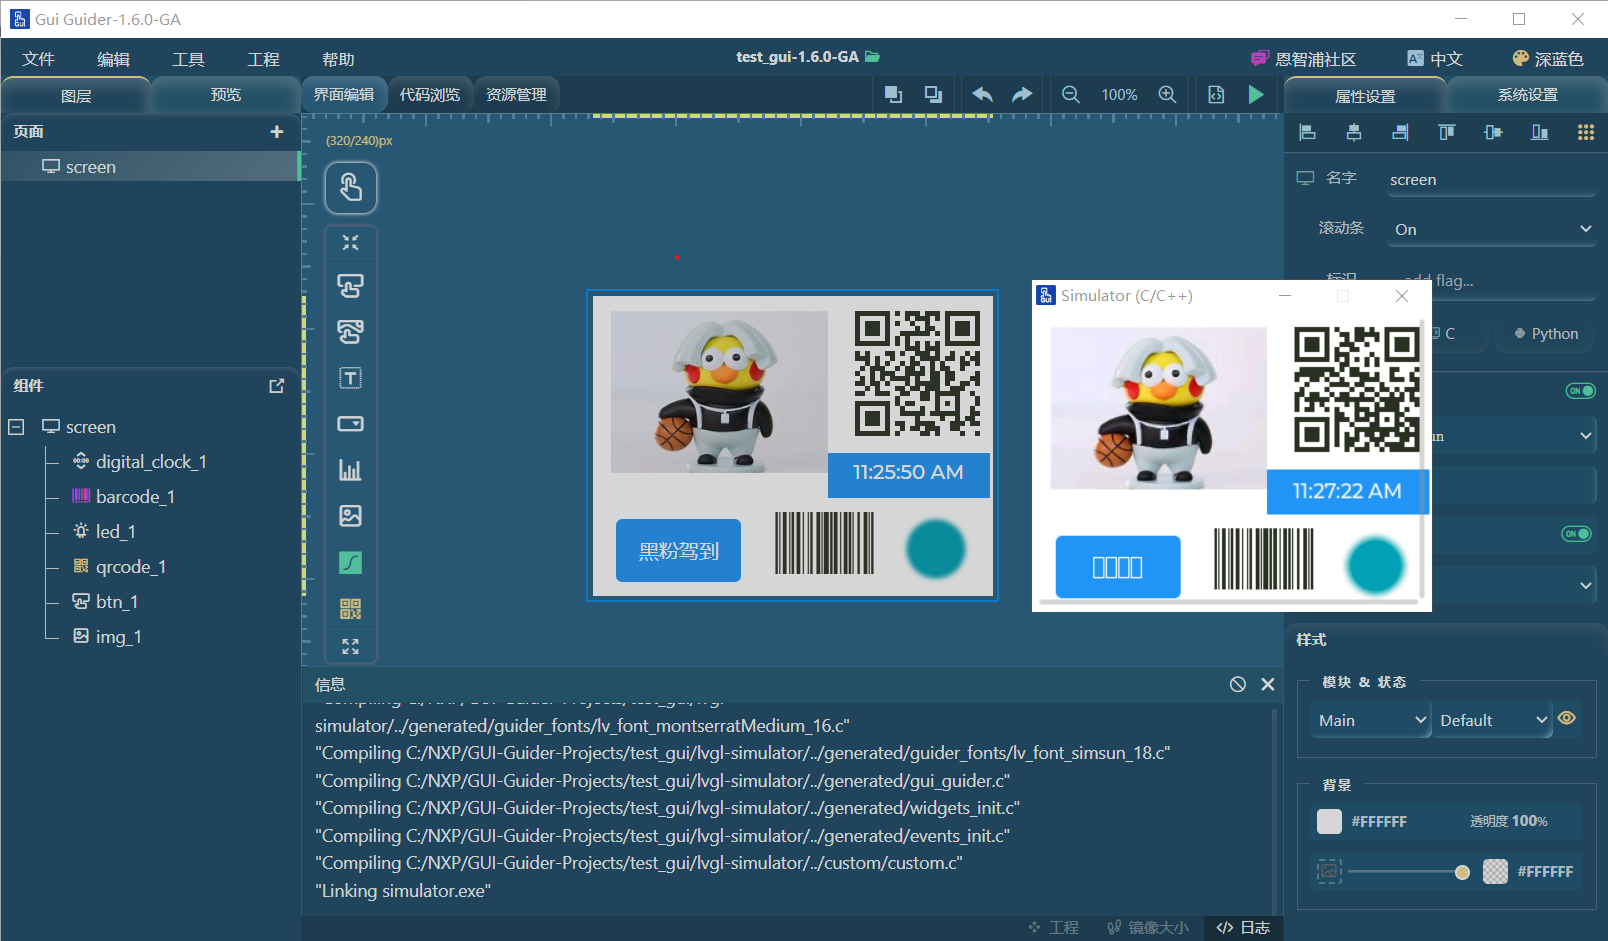Add a new page with plus icon
The height and width of the screenshot is (941, 1608).
coord(277,132)
